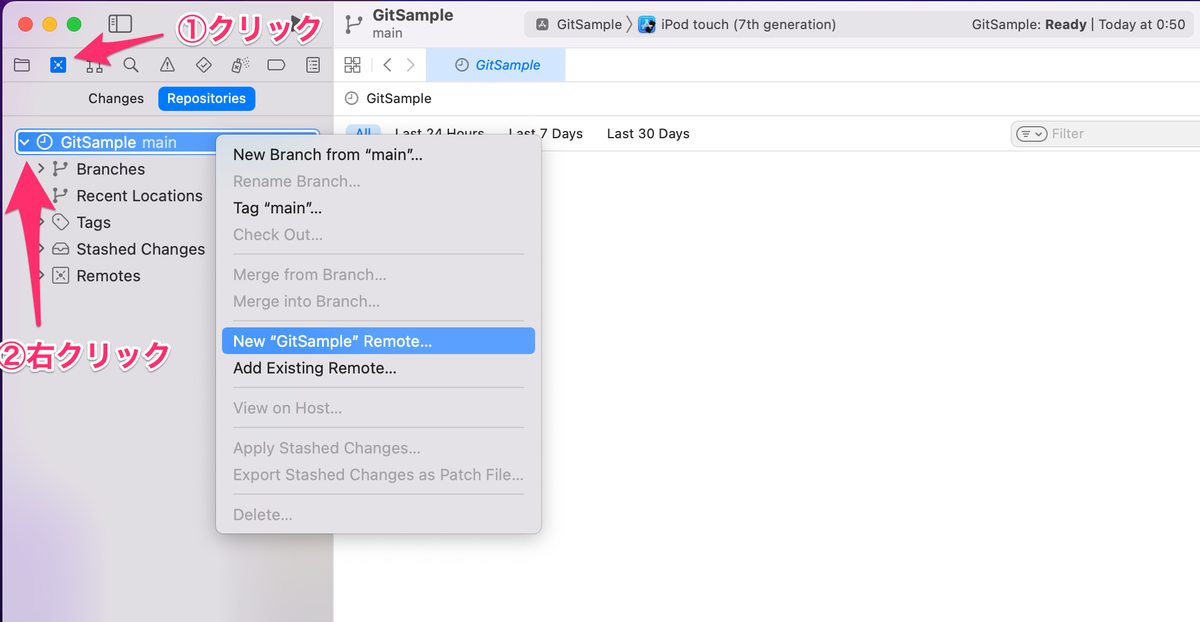
Task: Switch to the Repositories tab
Action: pyautogui.click(x=206, y=98)
